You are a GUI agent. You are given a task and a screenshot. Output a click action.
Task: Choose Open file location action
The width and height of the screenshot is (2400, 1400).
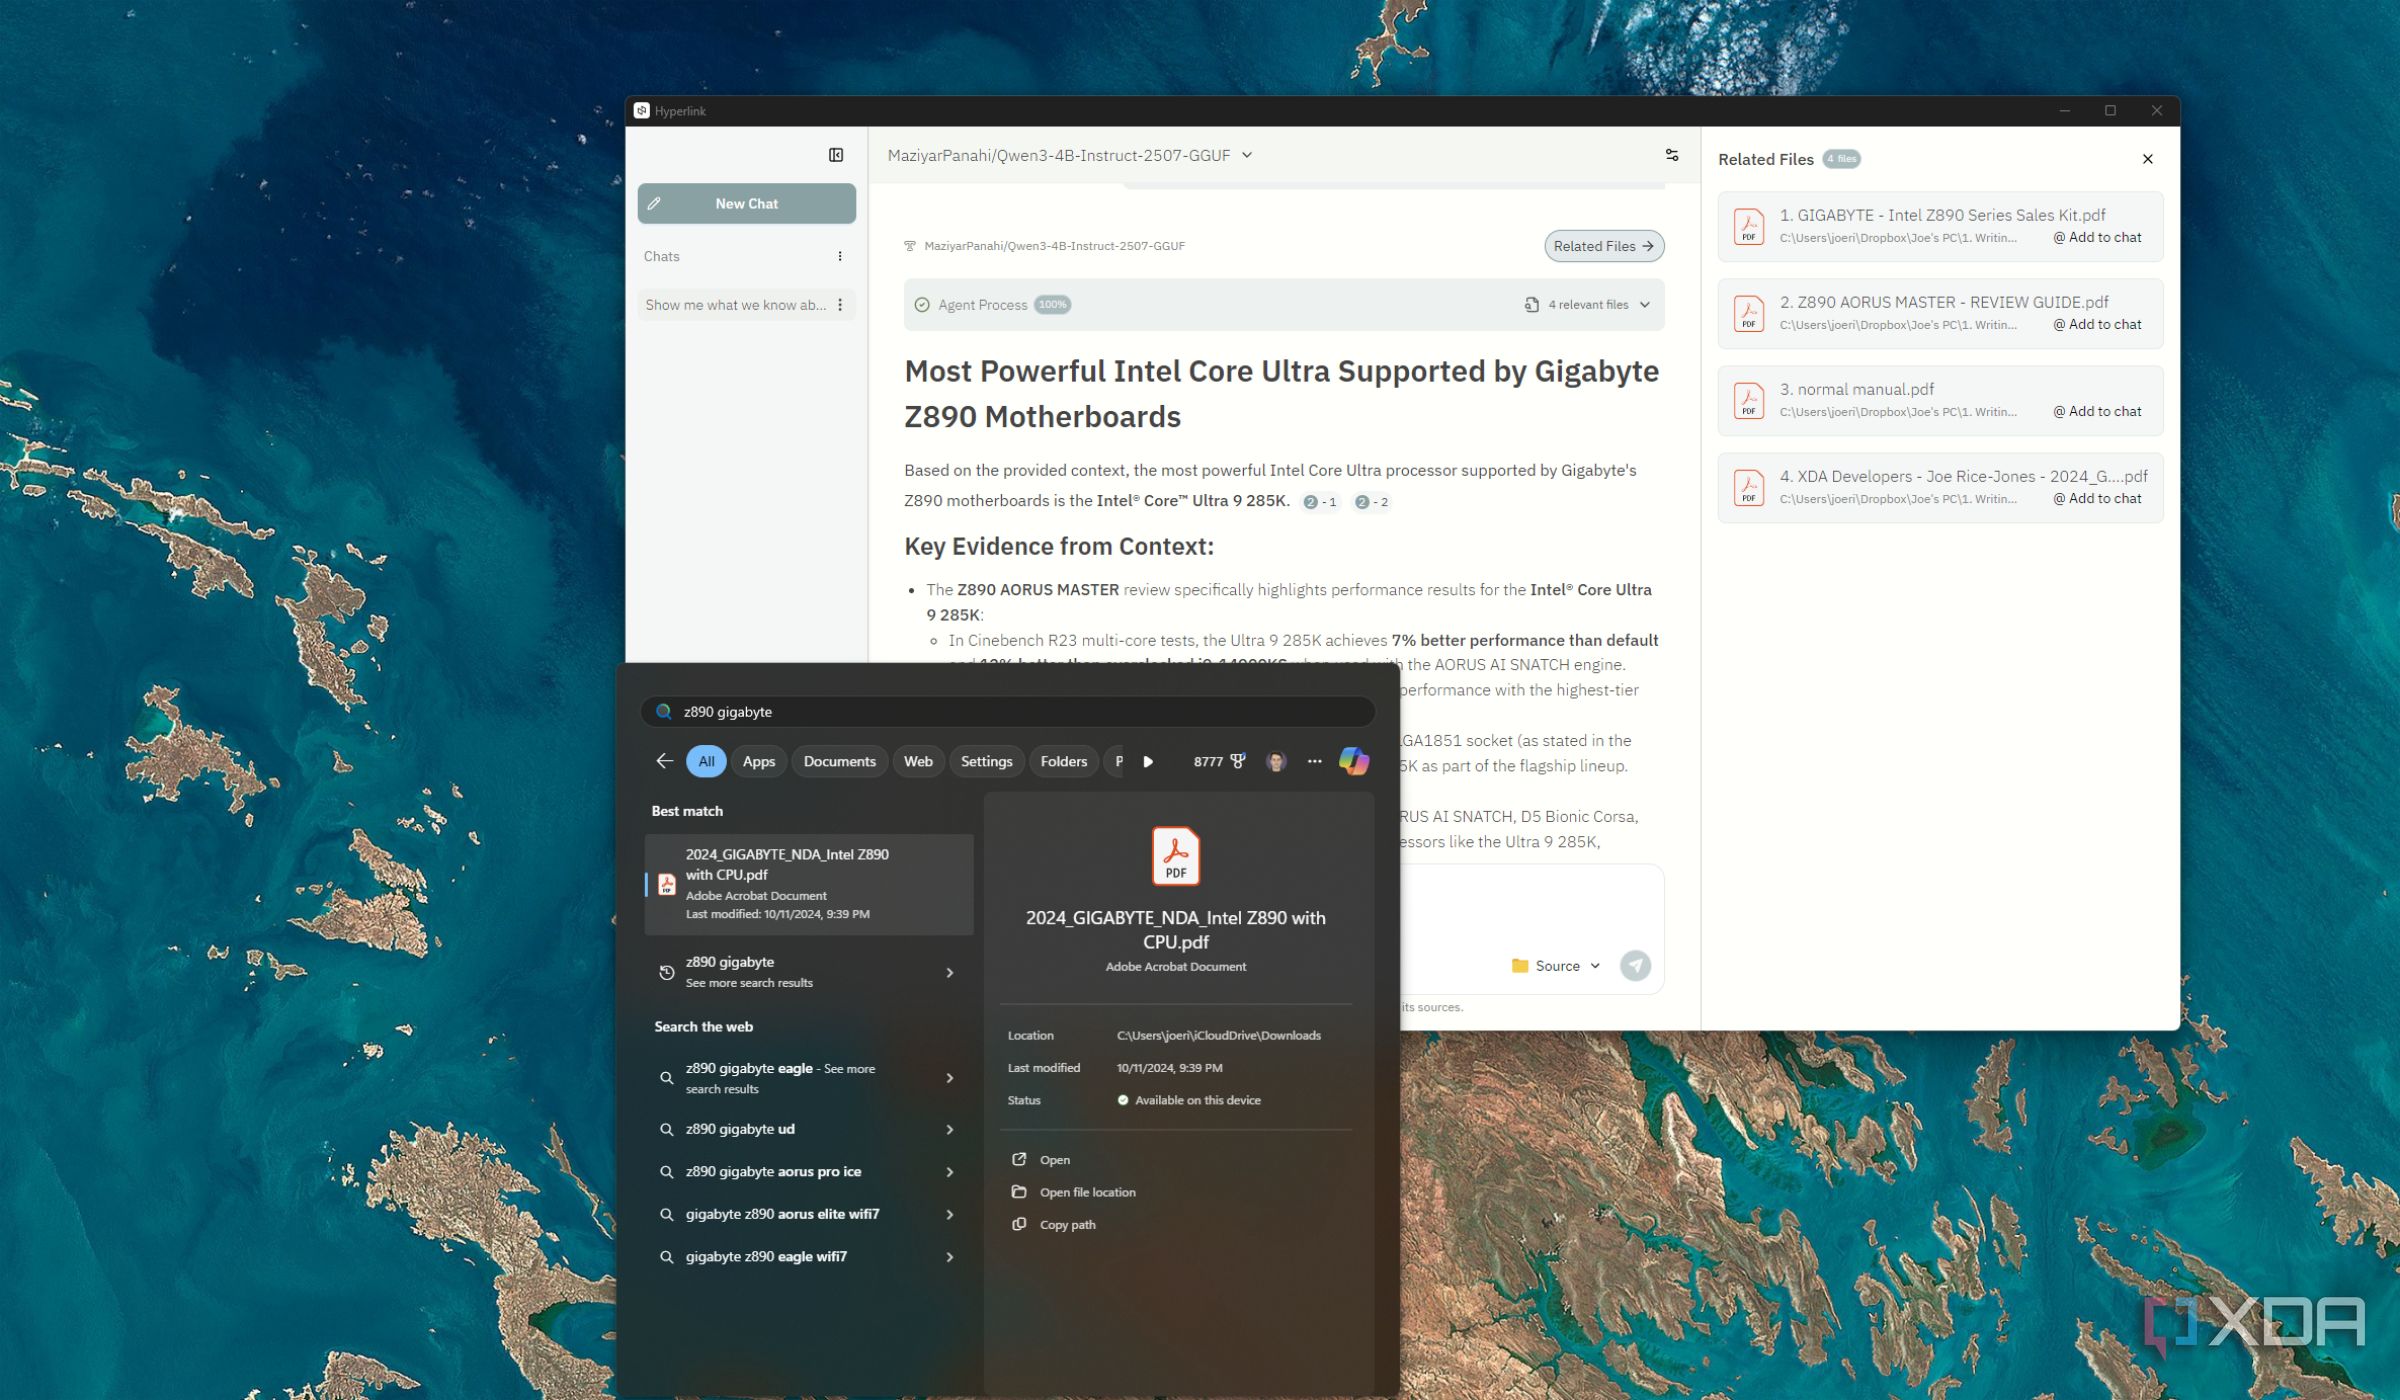(x=1086, y=1192)
